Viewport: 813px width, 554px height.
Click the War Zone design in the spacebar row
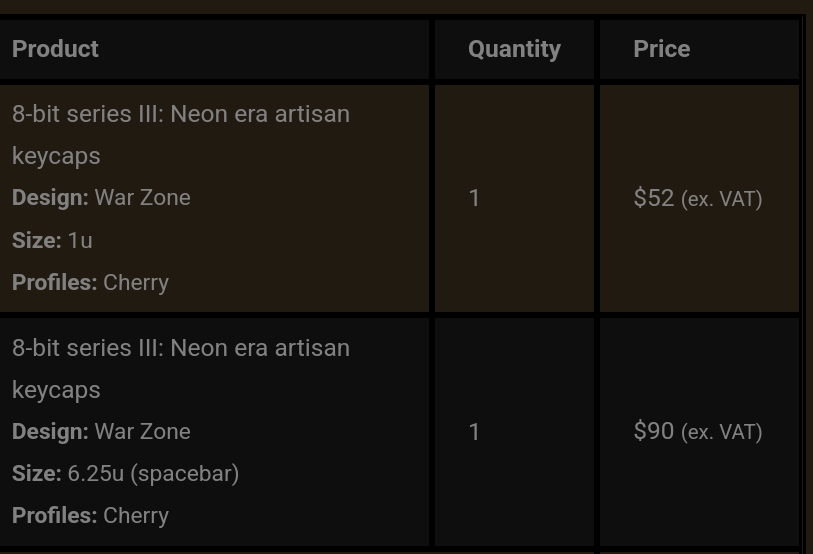(142, 432)
